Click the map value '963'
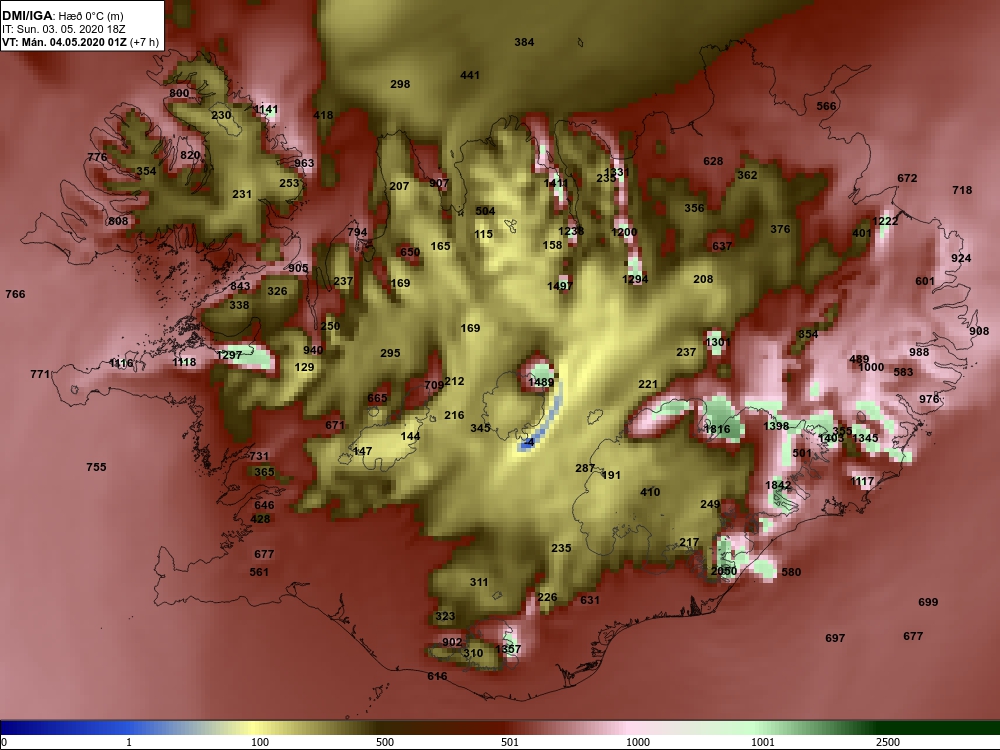The image size is (1000, 750). pos(304,163)
